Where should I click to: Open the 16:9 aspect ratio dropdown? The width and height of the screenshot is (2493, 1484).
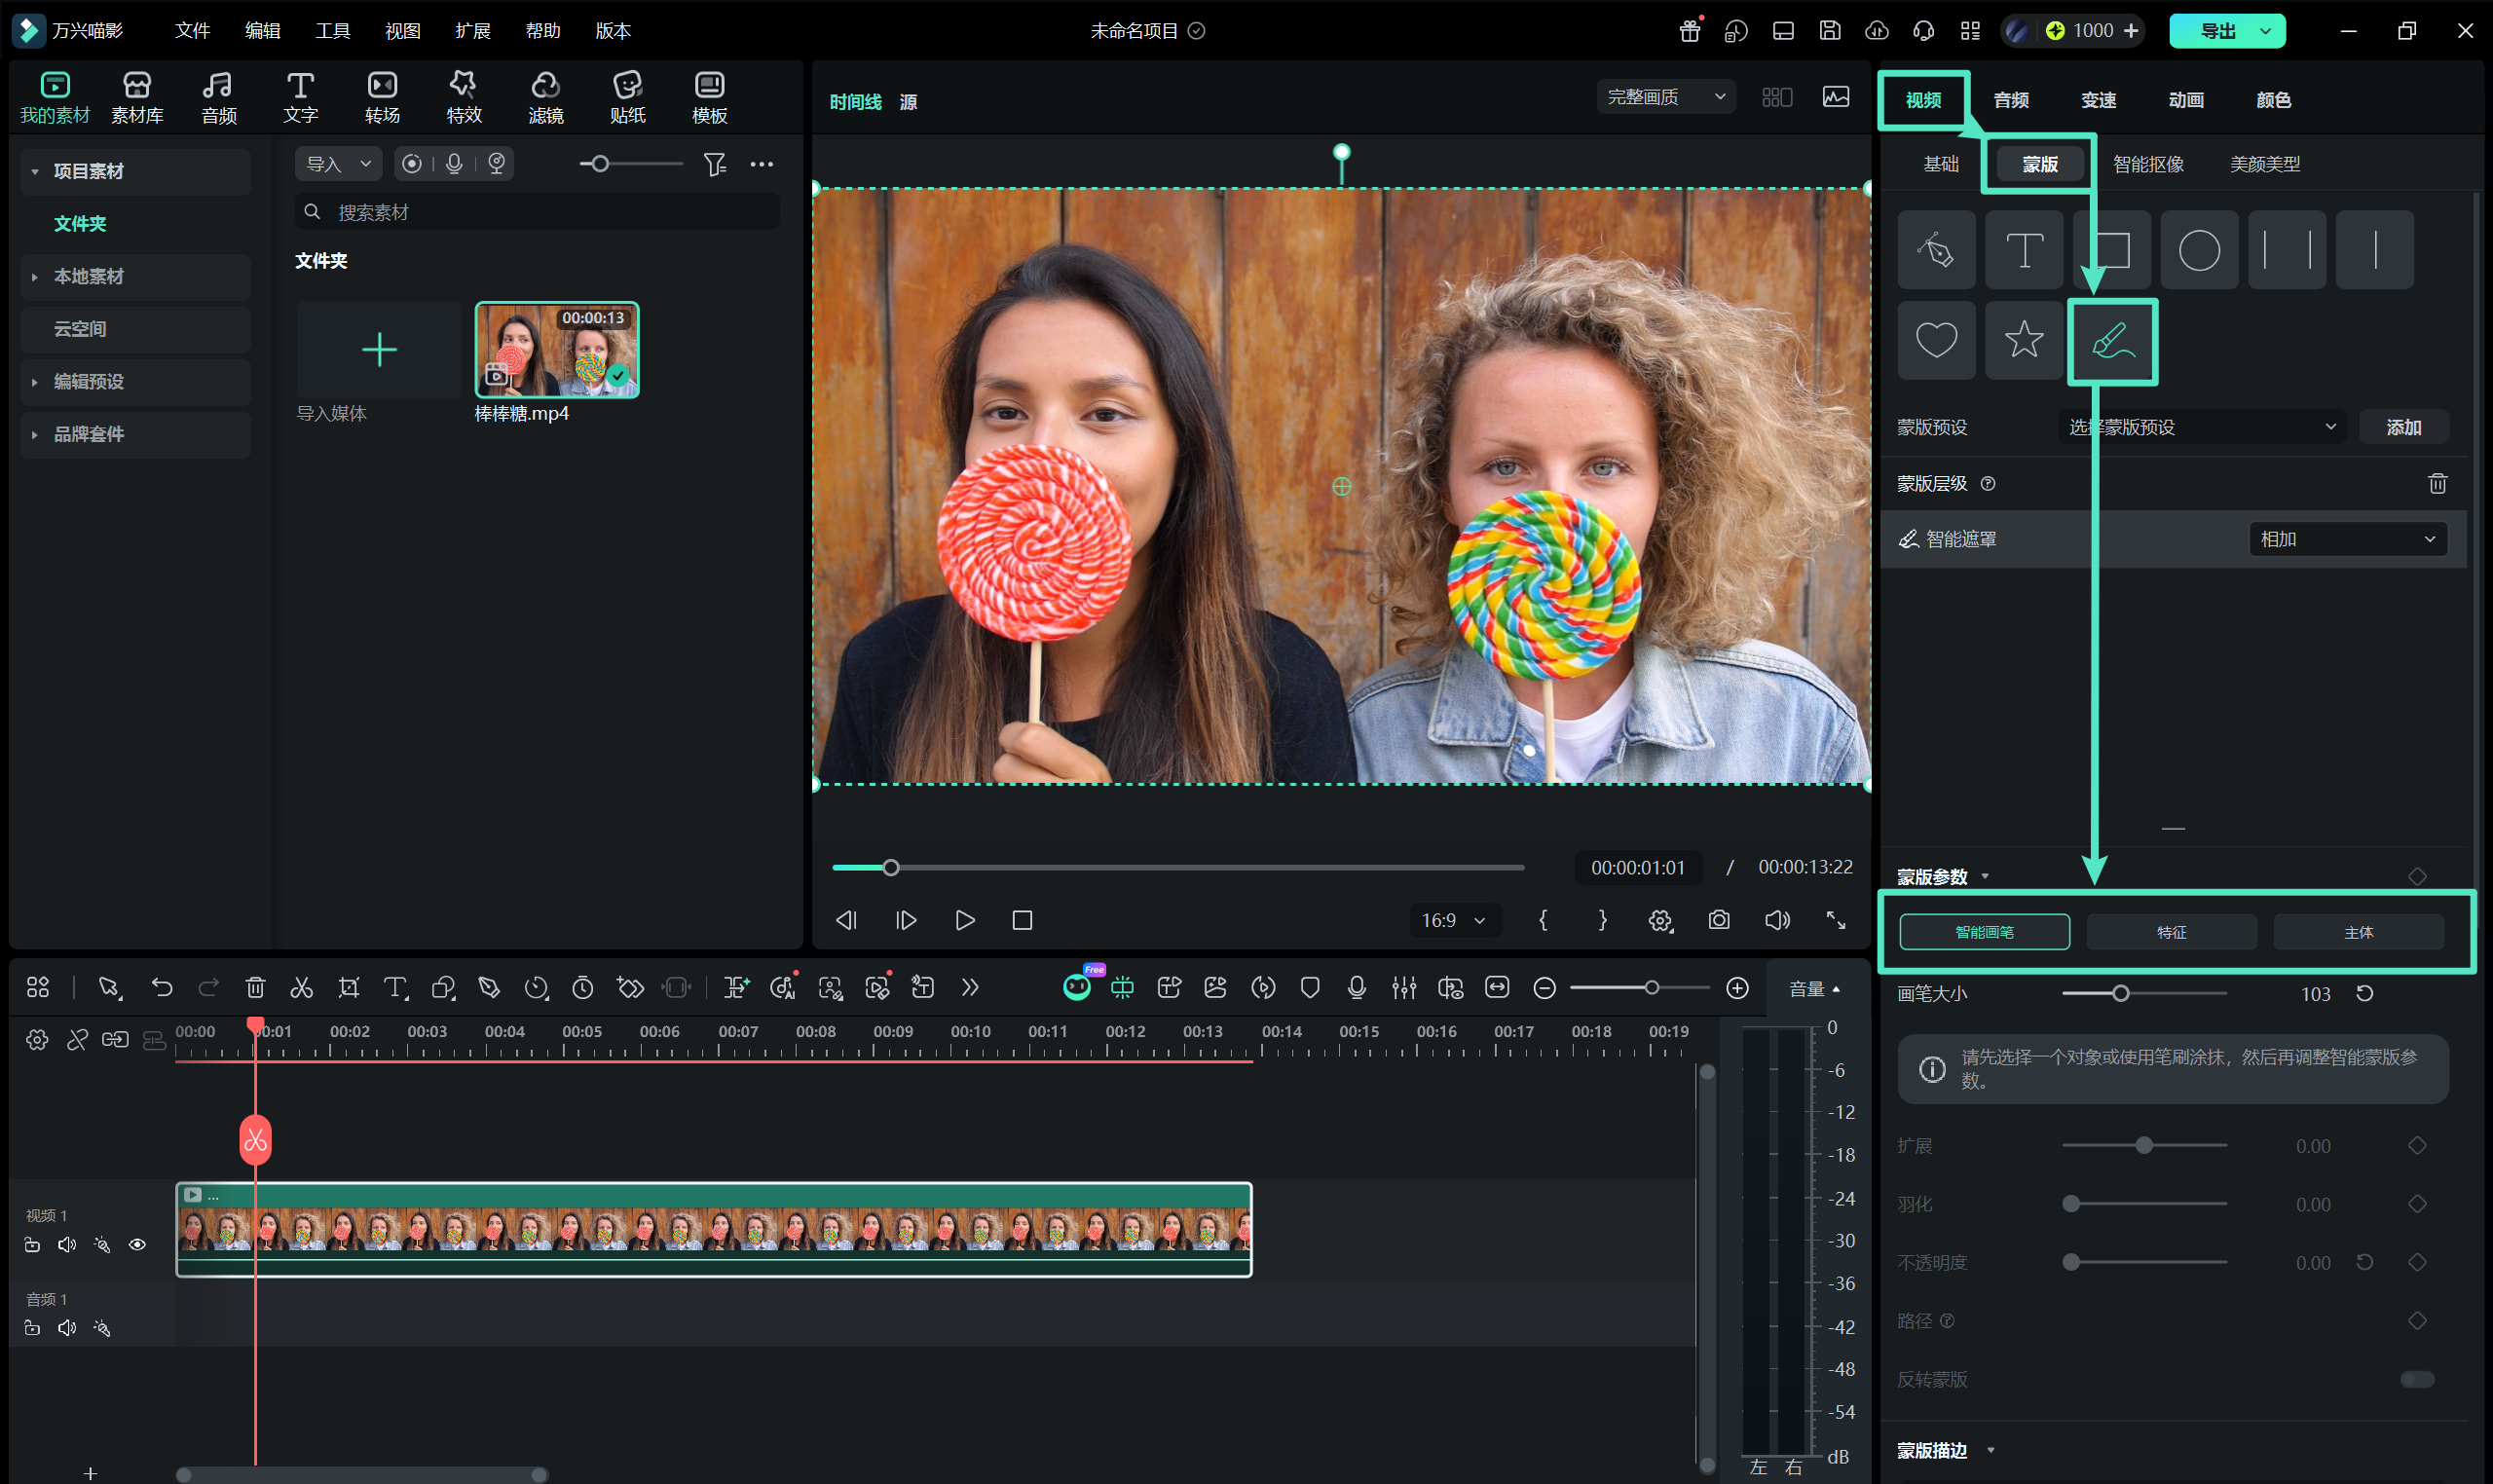pyautogui.click(x=1455, y=920)
